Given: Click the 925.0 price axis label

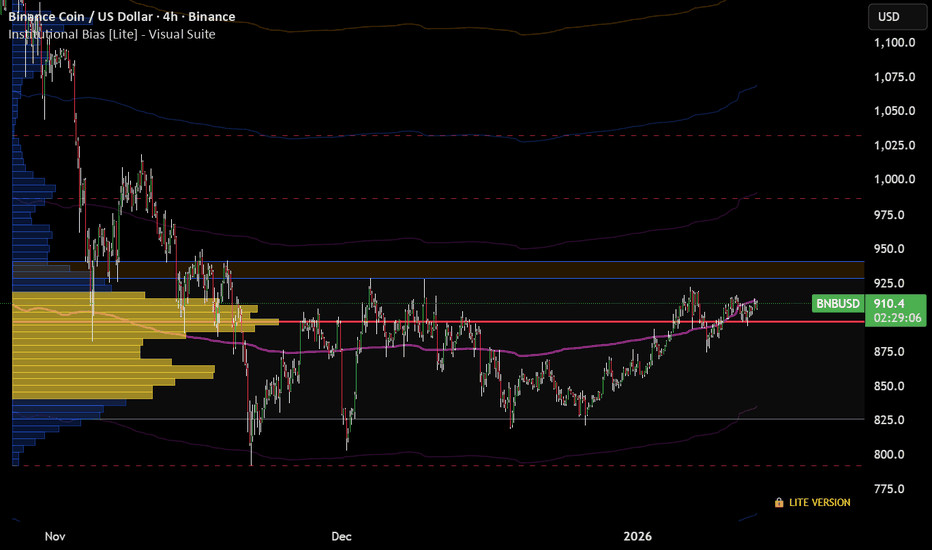Looking at the screenshot, I should (x=889, y=284).
